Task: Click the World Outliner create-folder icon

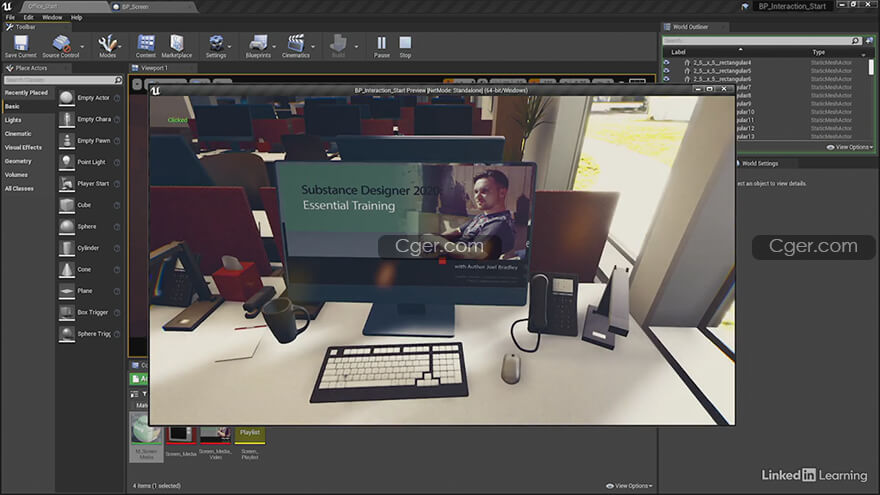Action: 869,40
